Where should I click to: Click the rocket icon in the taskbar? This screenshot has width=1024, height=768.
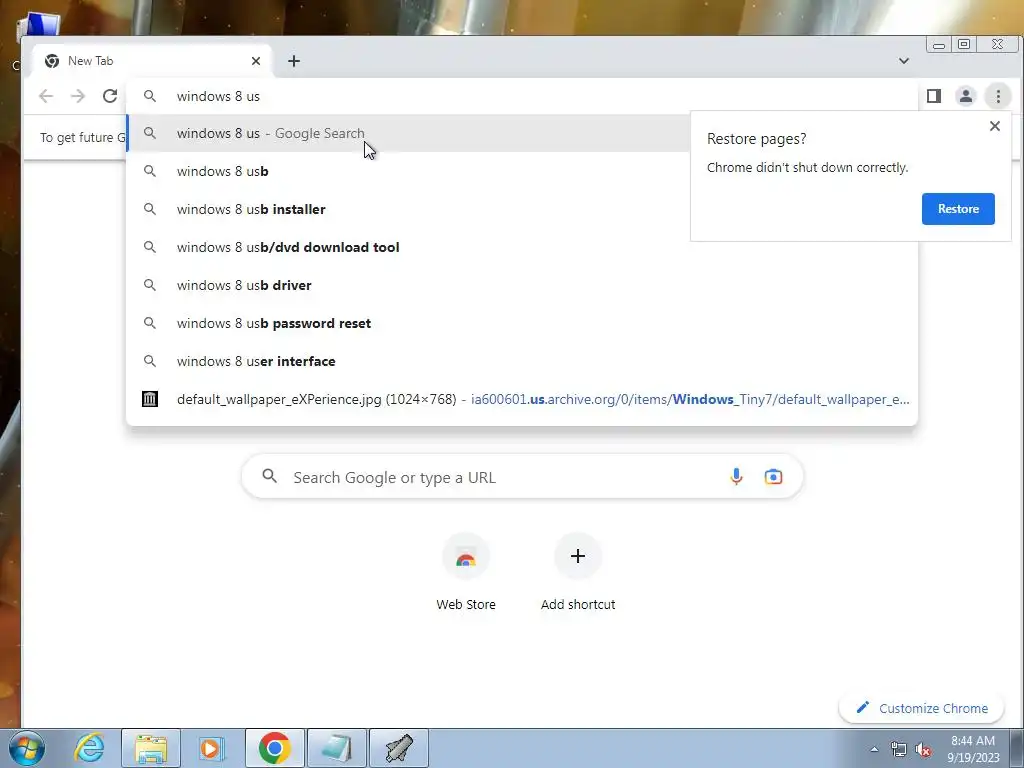[x=399, y=748]
